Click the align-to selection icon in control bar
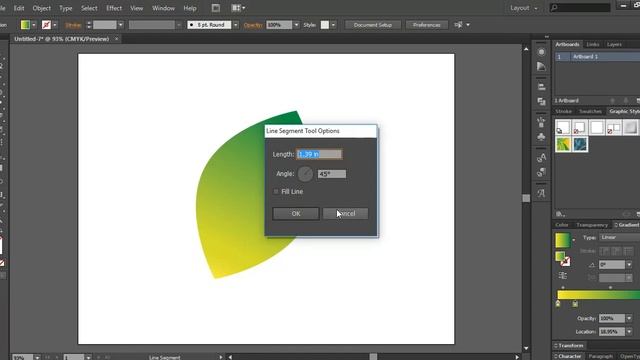This screenshot has height=360, width=640. click(x=459, y=25)
